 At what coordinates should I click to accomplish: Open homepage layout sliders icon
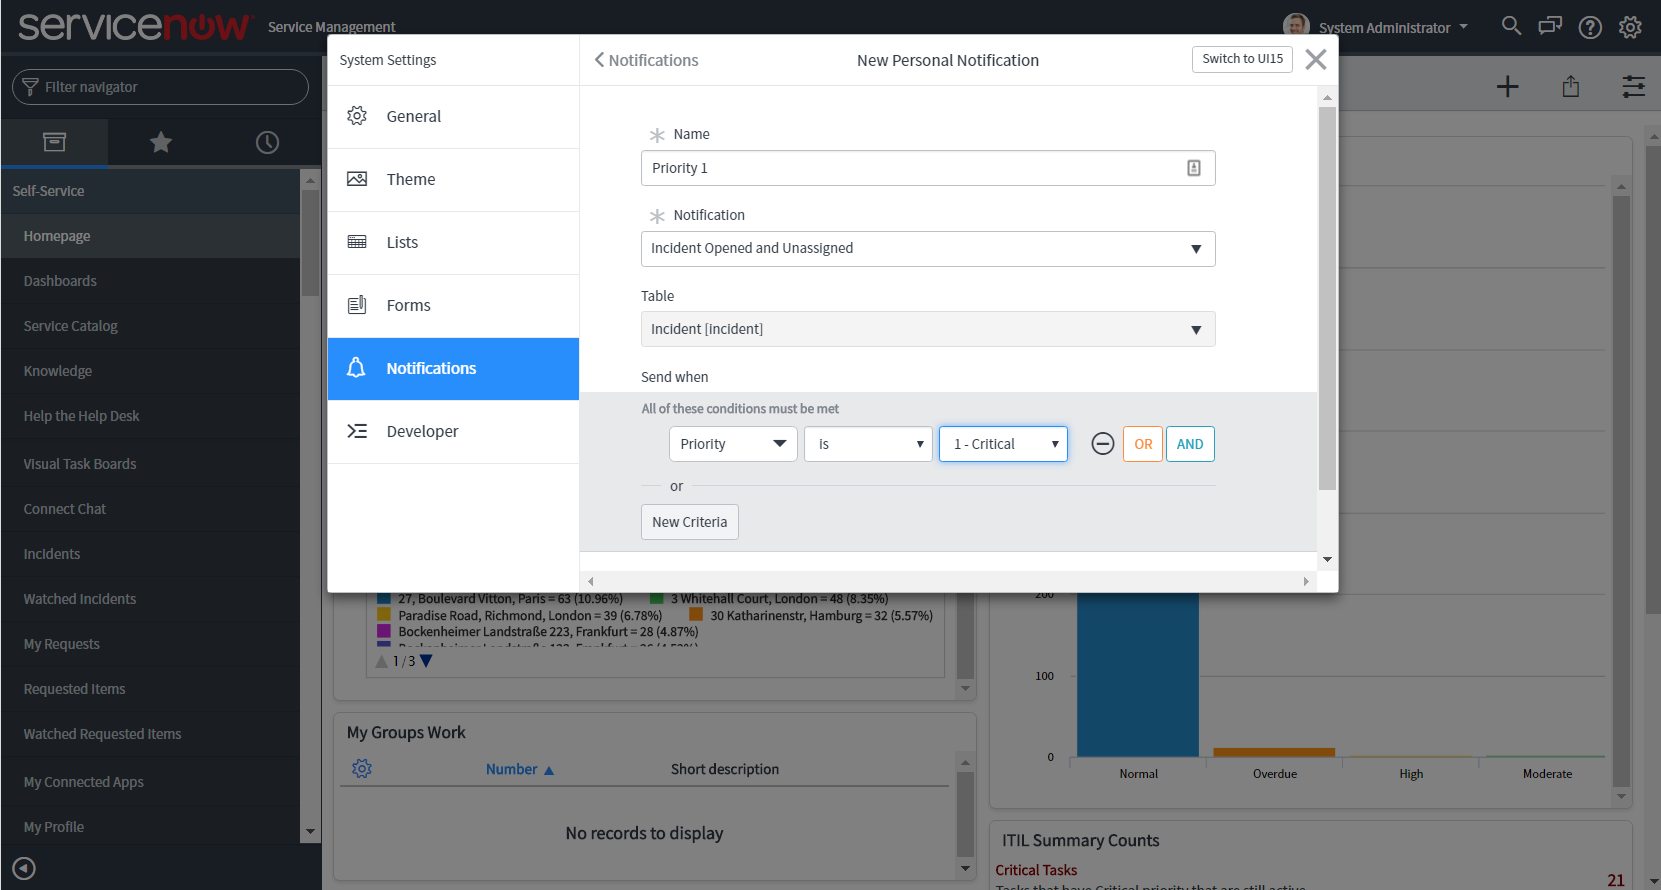point(1633,87)
